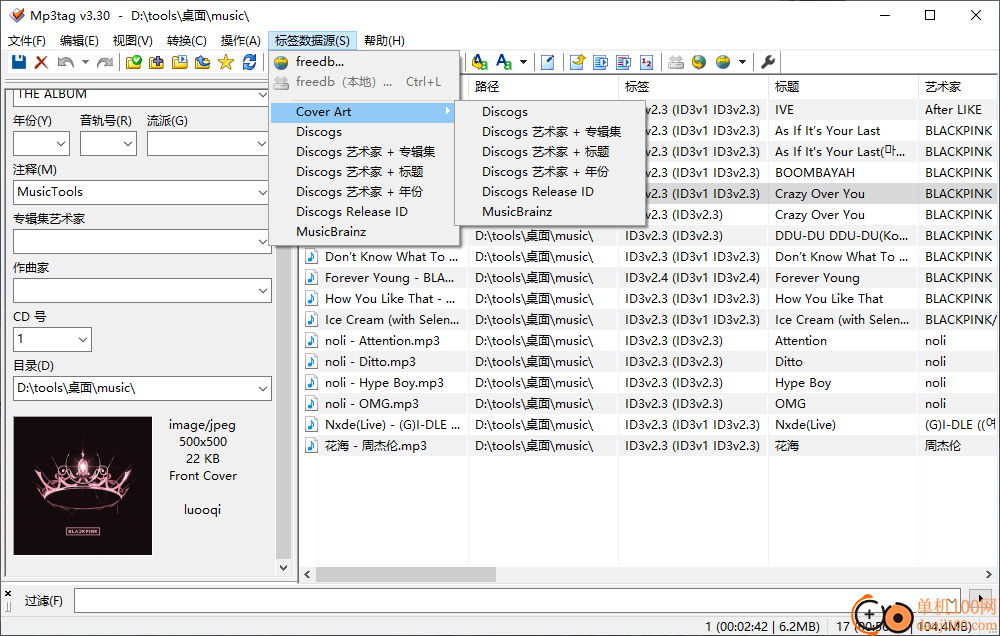The width and height of the screenshot is (1000, 636).
Task: Click the Tag to filename icon with yellow arrow
Action: [x=578, y=62]
